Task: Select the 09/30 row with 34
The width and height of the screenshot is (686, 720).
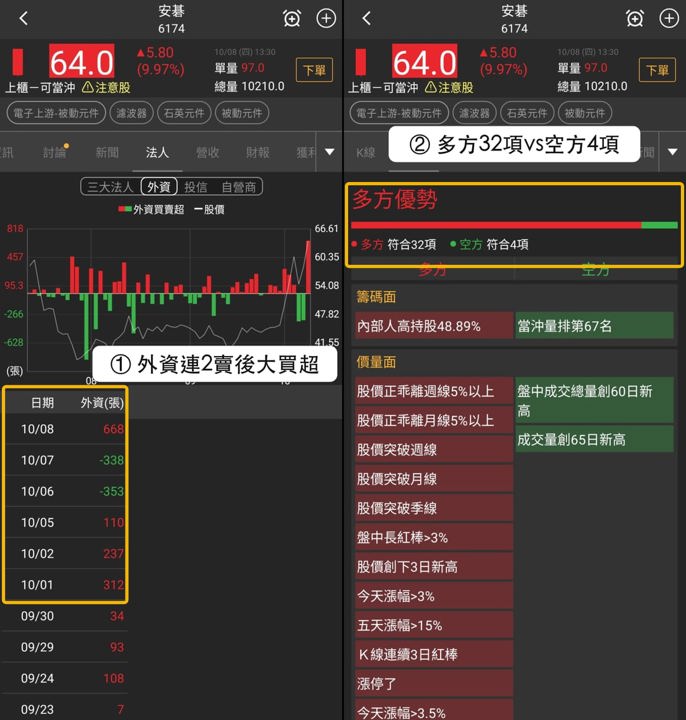Action: pos(65,616)
